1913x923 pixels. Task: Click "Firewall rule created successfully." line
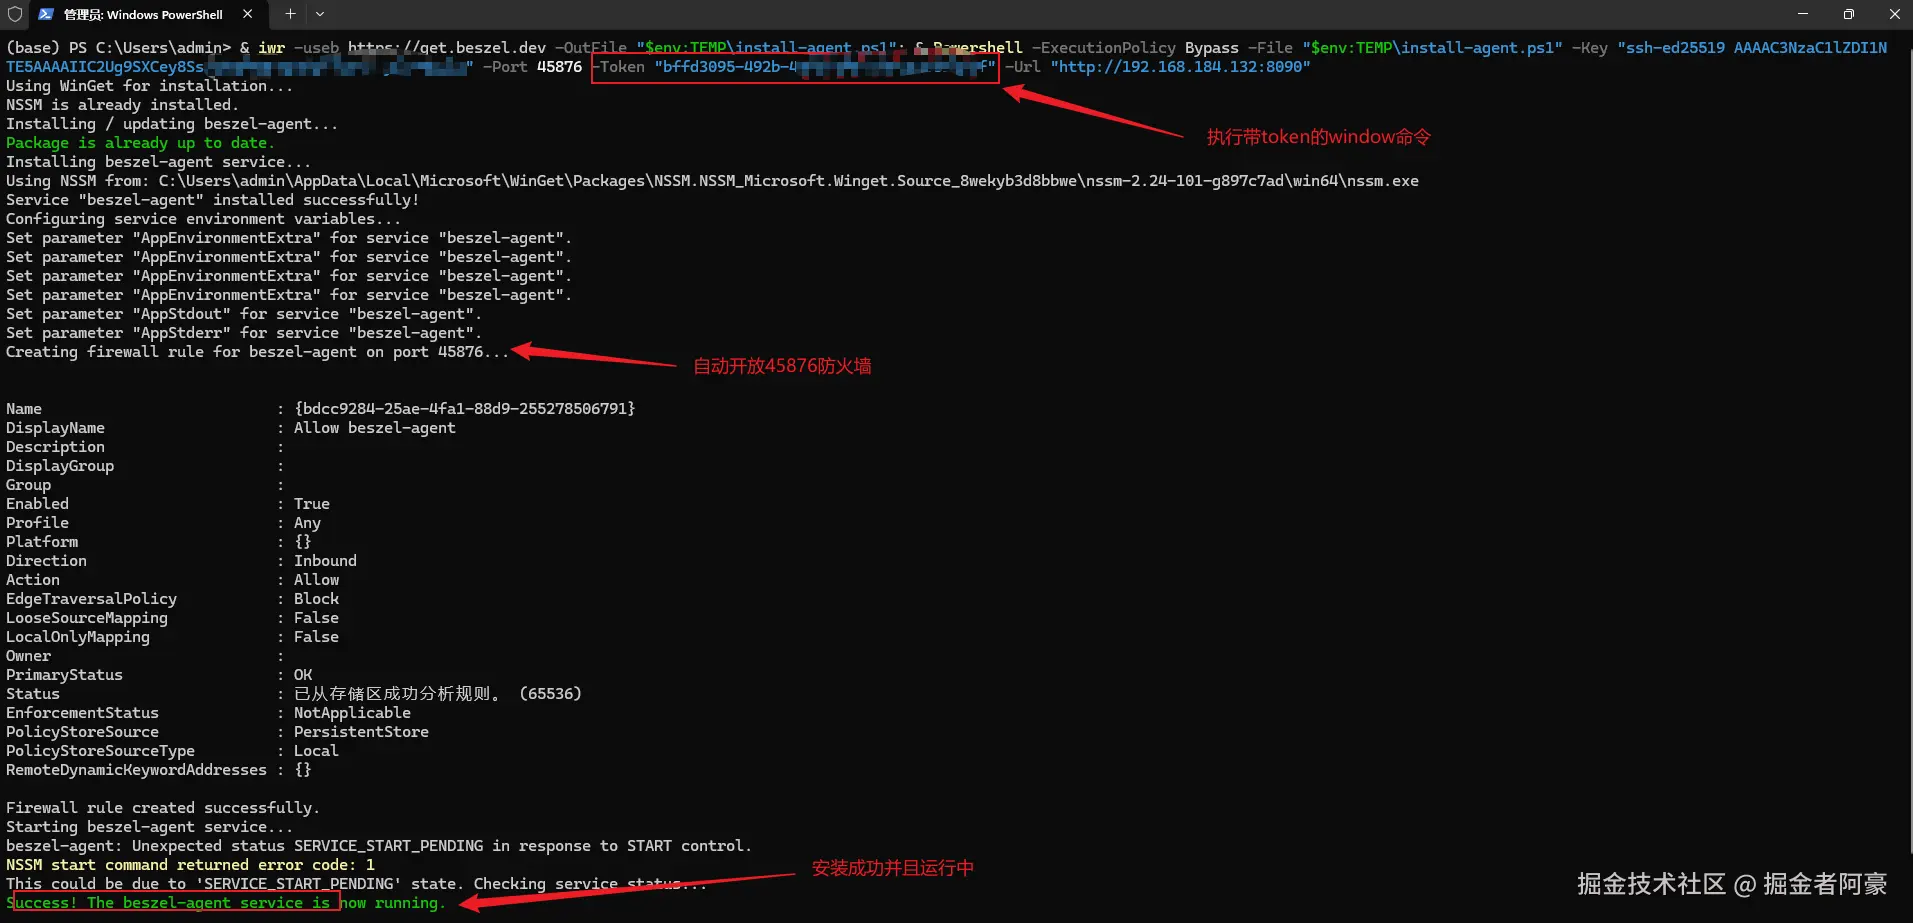click(x=163, y=808)
